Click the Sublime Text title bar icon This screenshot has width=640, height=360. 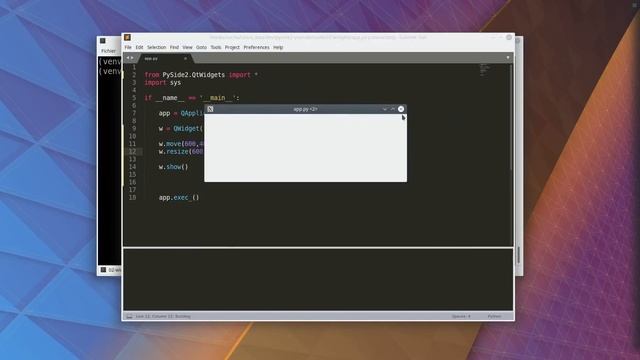point(127,37)
